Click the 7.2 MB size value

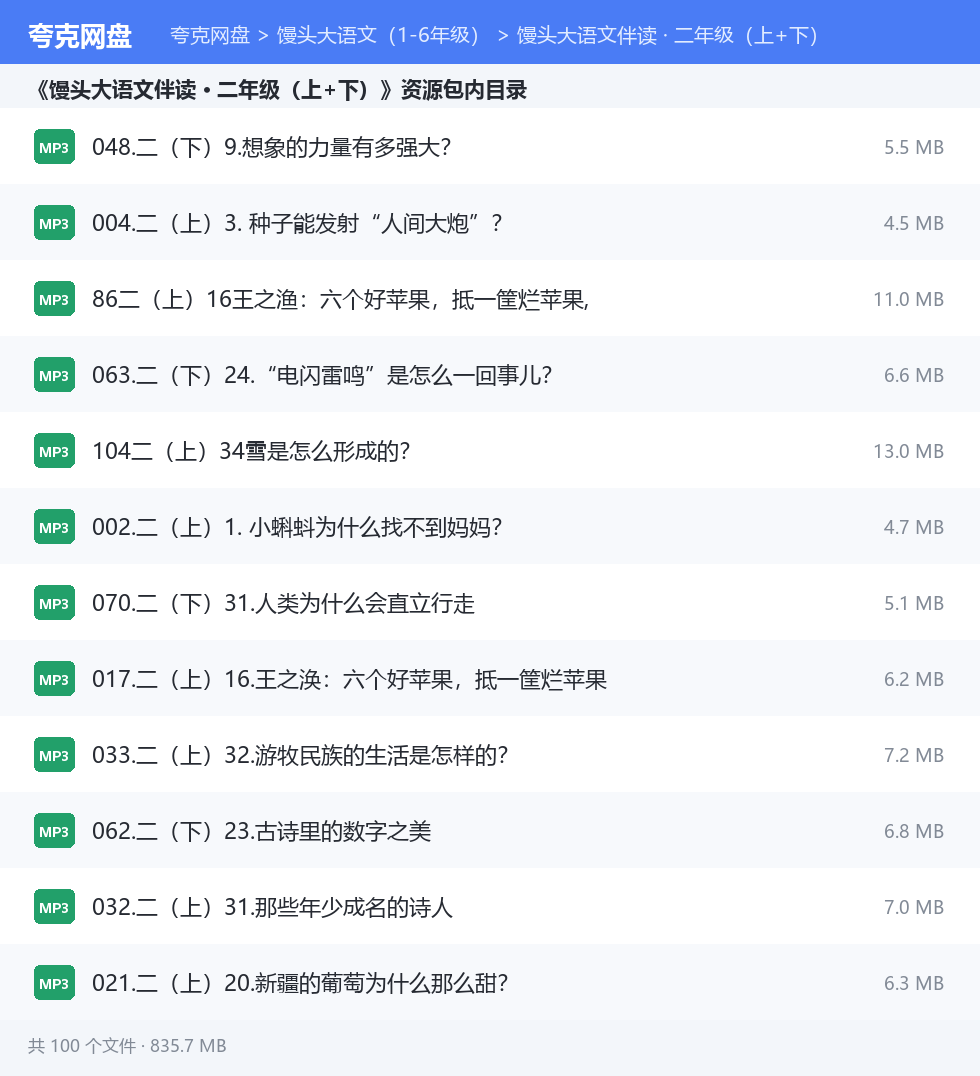coord(913,755)
